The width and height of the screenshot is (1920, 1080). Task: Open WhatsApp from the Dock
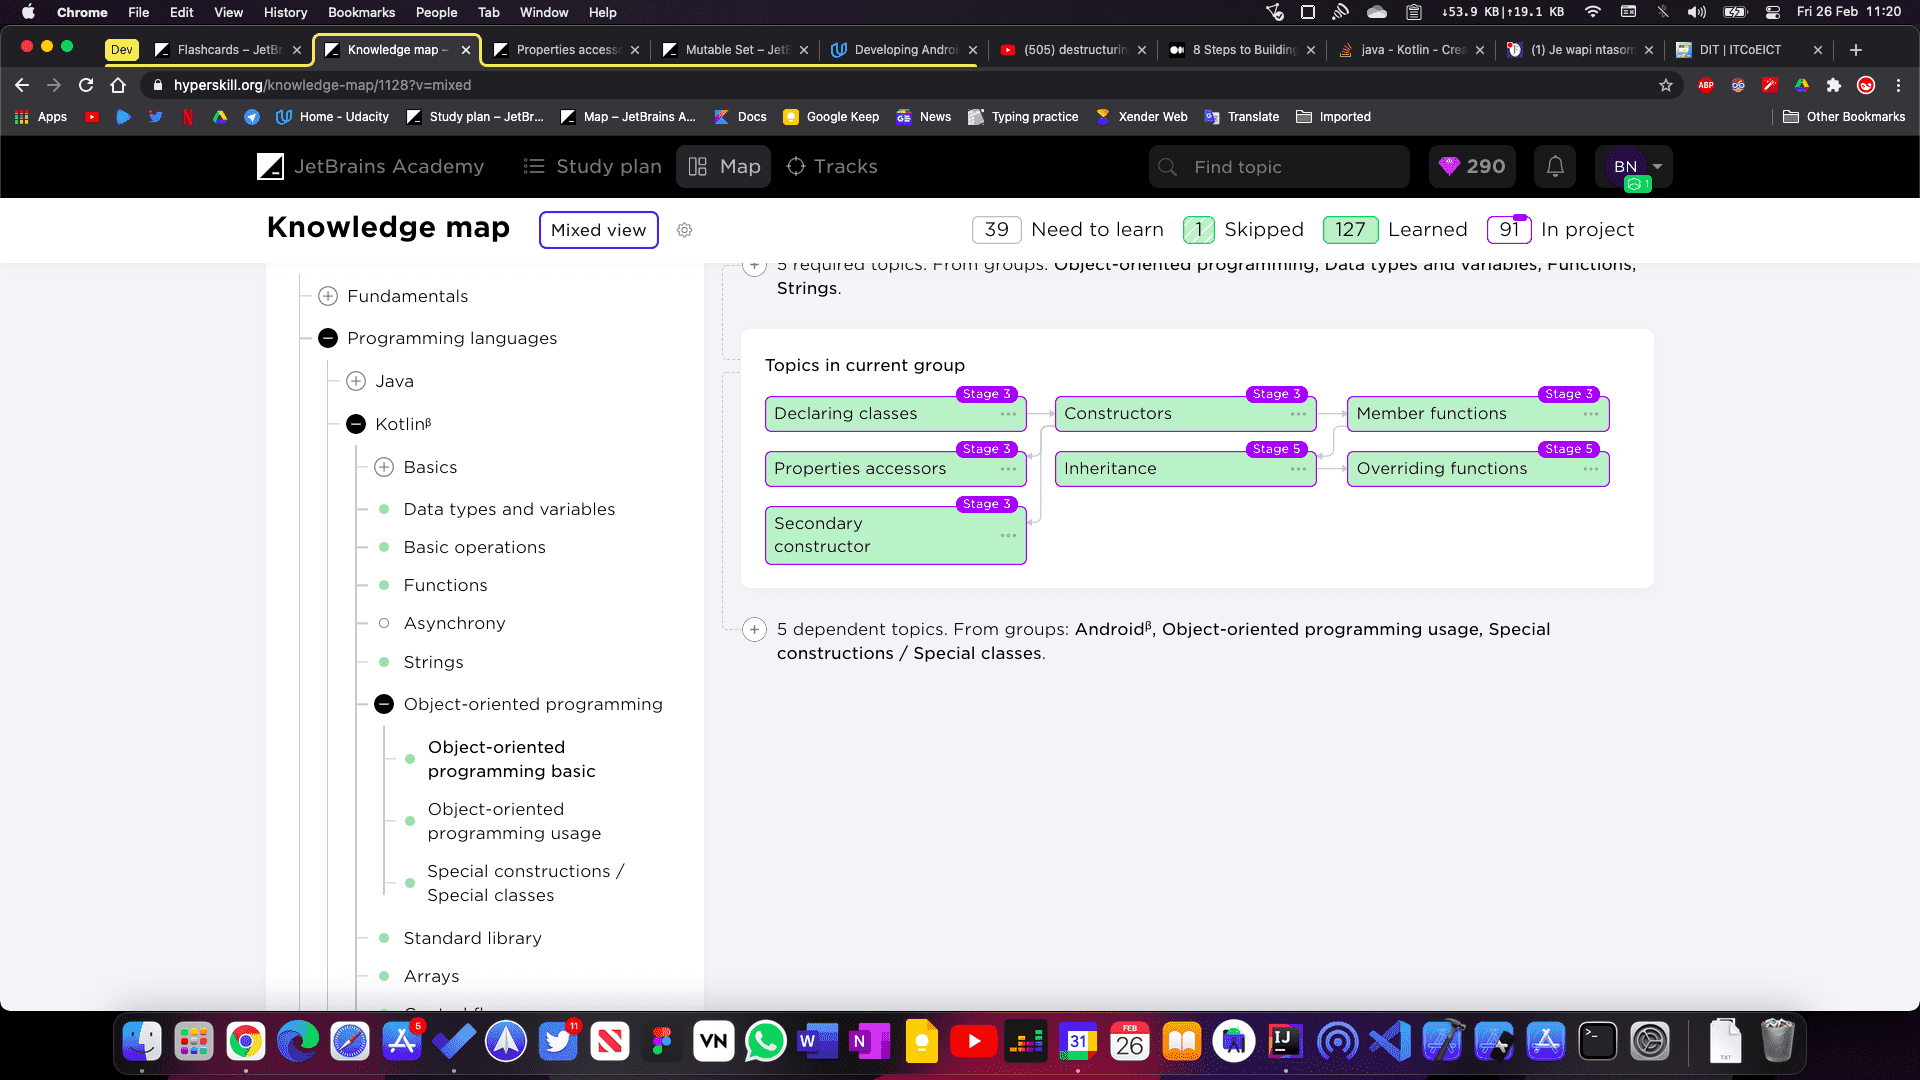(766, 1042)
